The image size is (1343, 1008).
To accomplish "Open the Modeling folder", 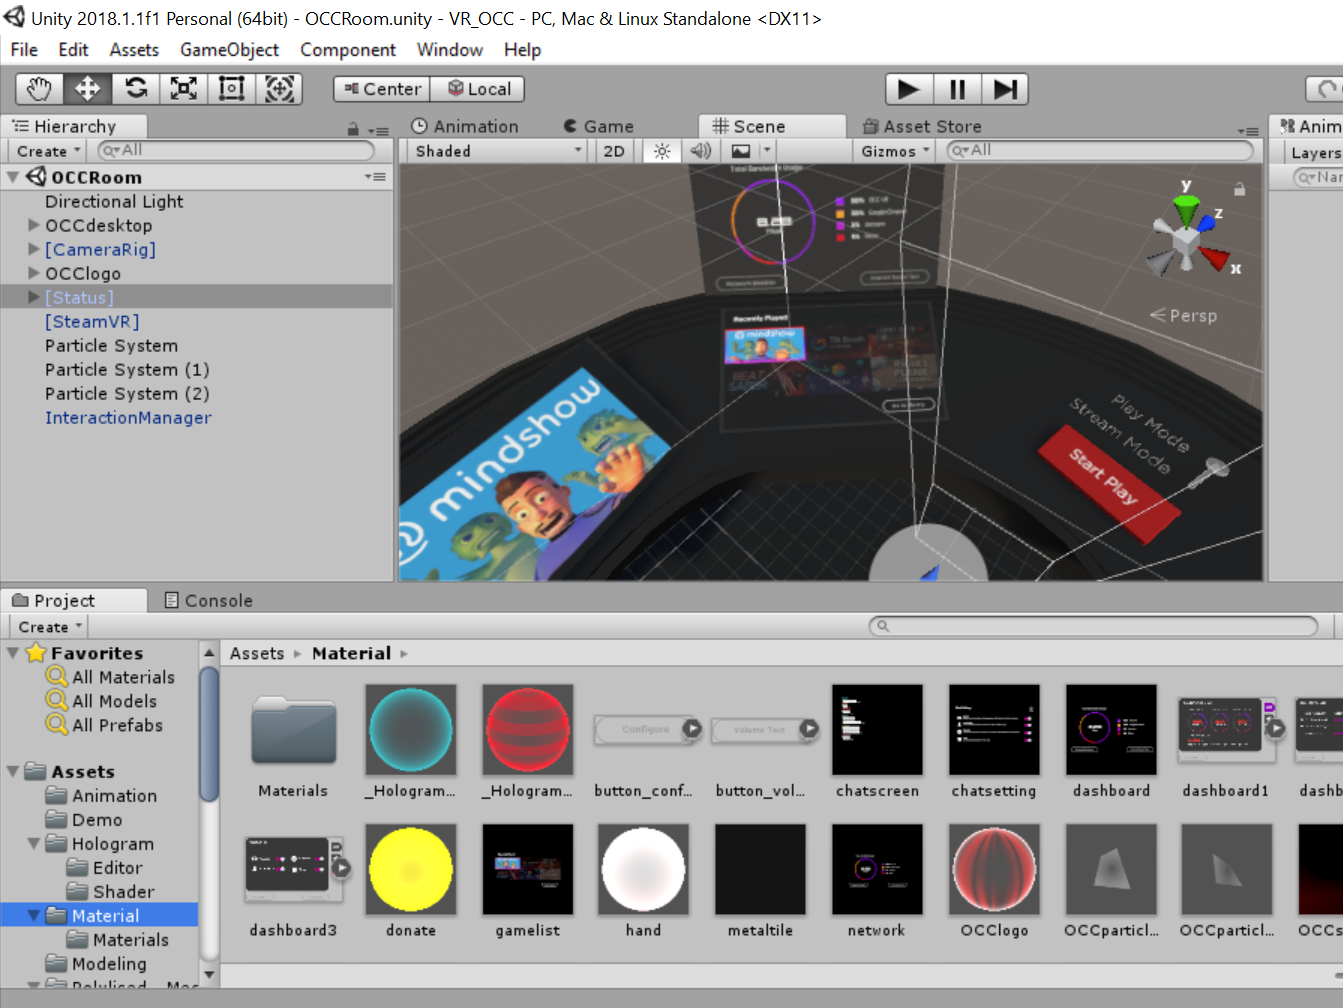I will click(x=109, y=964).
